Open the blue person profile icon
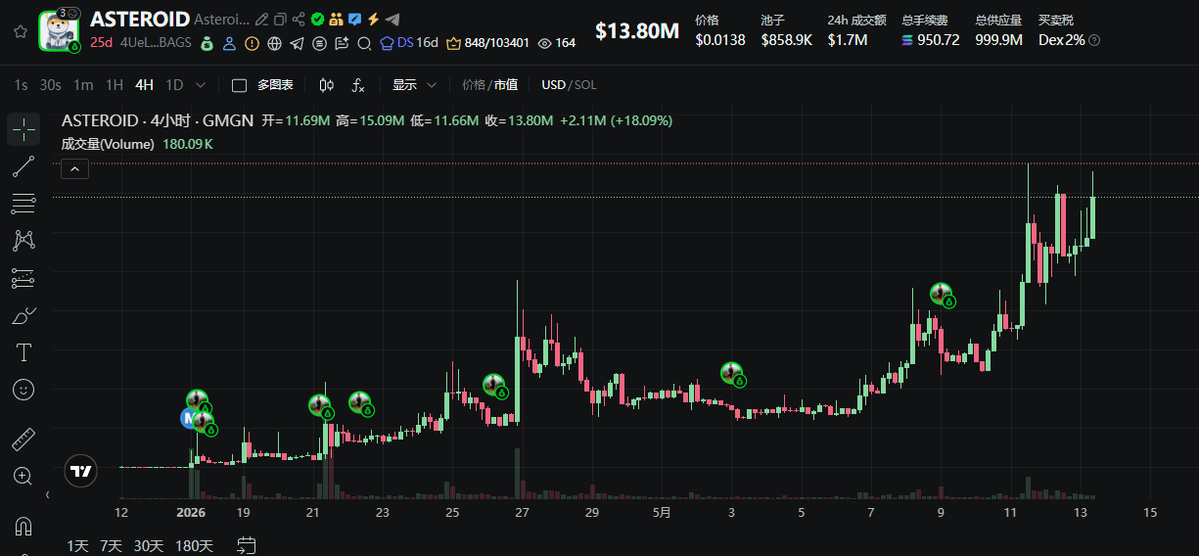This screenshot has height=556, width=1199. [229, 44]
